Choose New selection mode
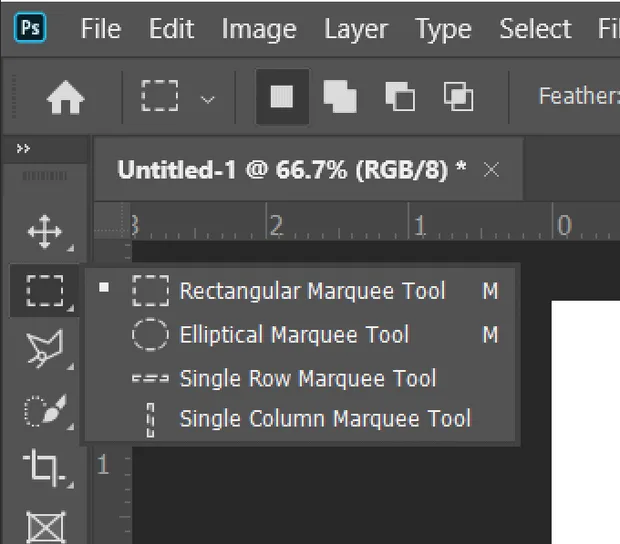The width and height of the screenshot is (620, 544). pos(282,96)
